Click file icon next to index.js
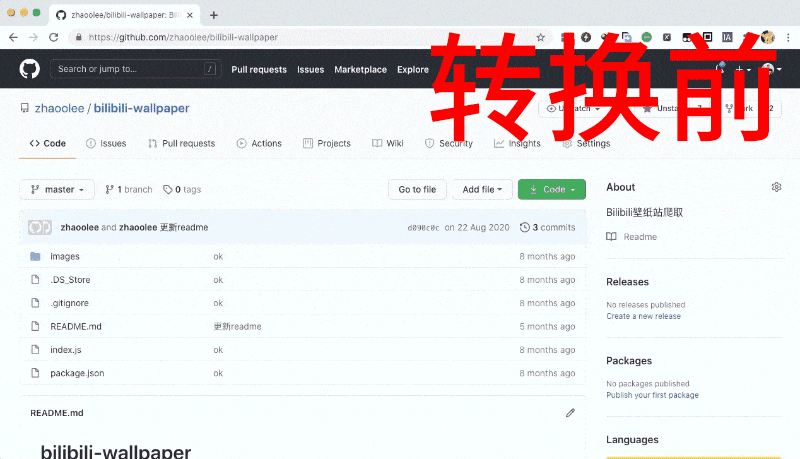The width and height of the screenshot is (800, 459). (x=35, y=349)
